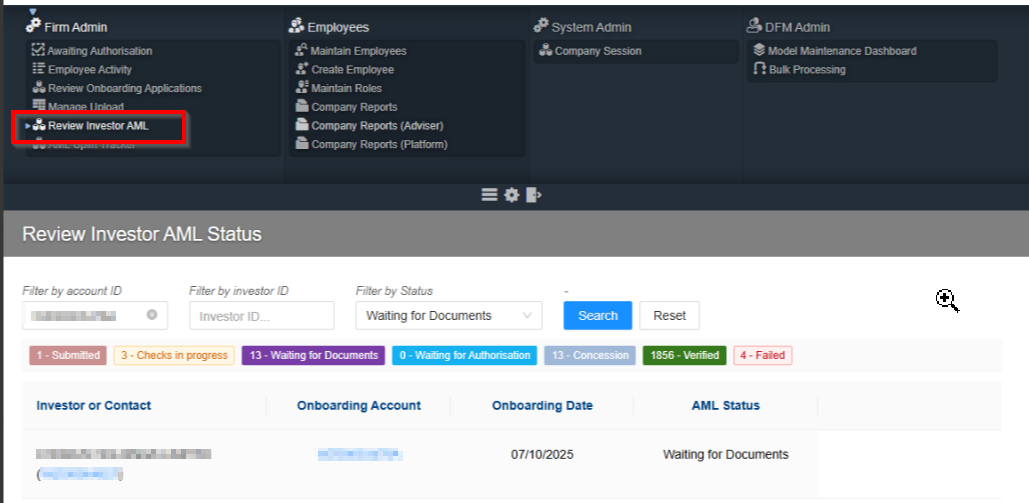Click the Review Onboarding Applications icon
The width and height of the screenshot is (1029, 503).
[39, 87]
